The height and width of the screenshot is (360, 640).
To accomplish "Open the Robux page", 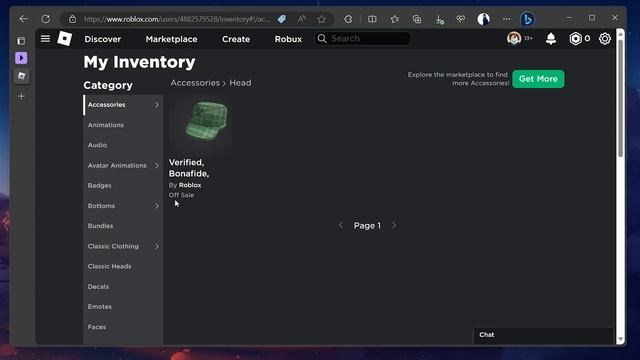I will 288,39.
